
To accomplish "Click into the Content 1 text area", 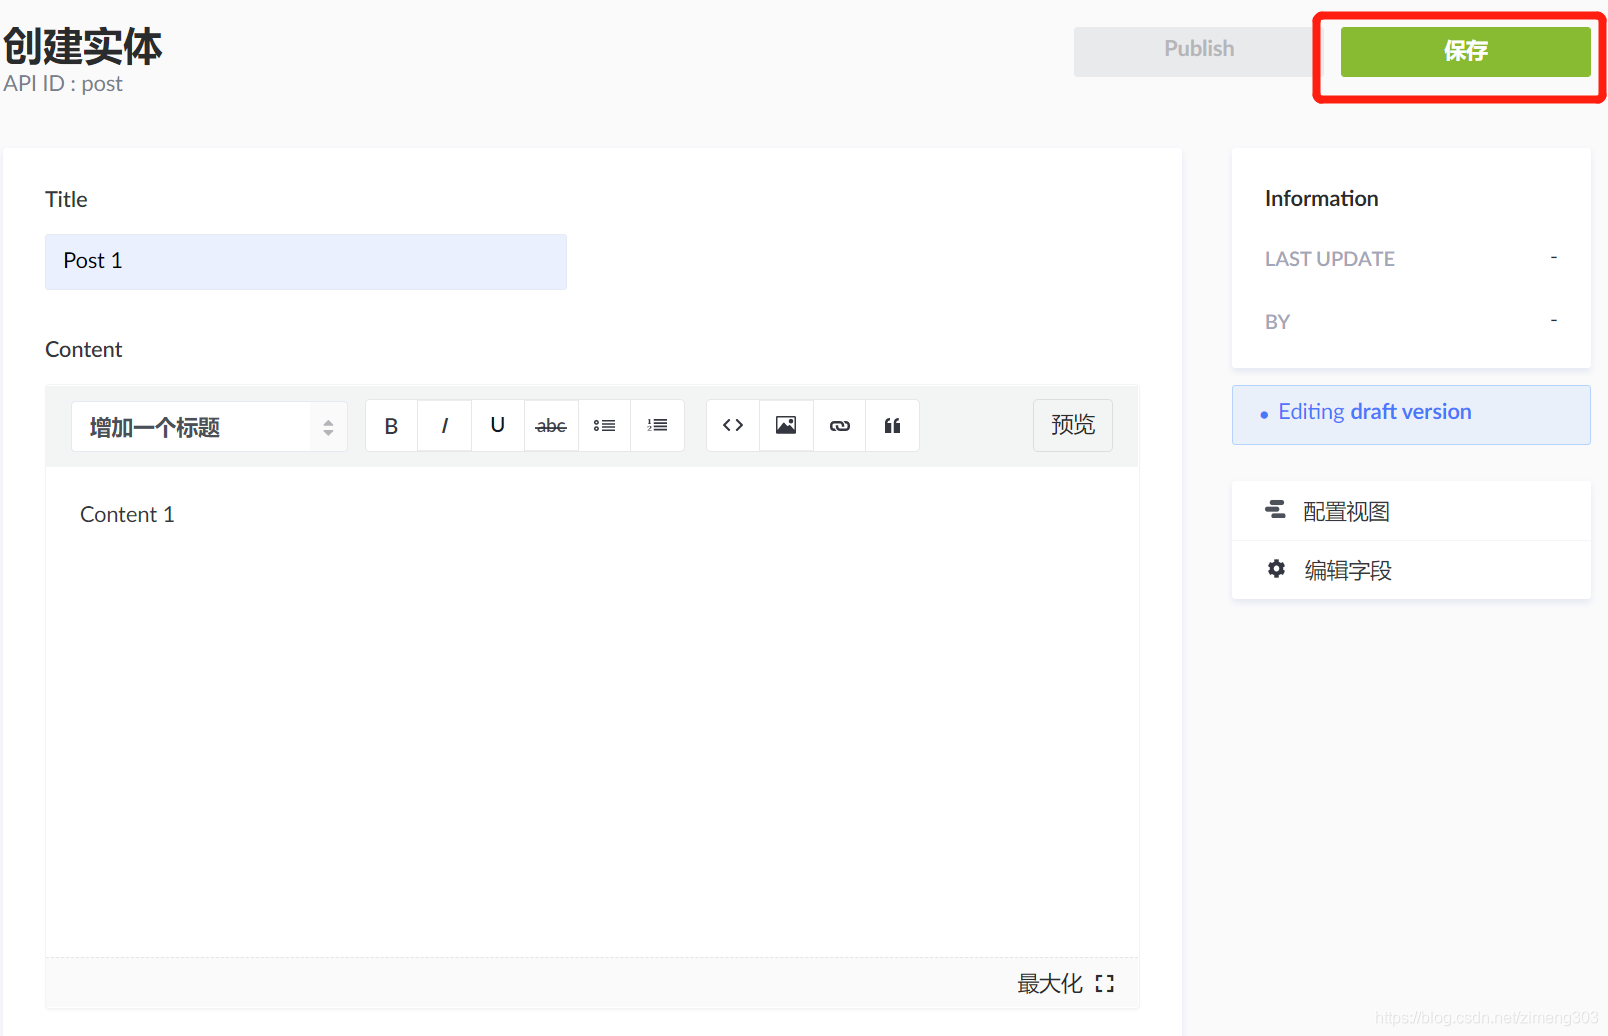I will click(x=592, y=712).
